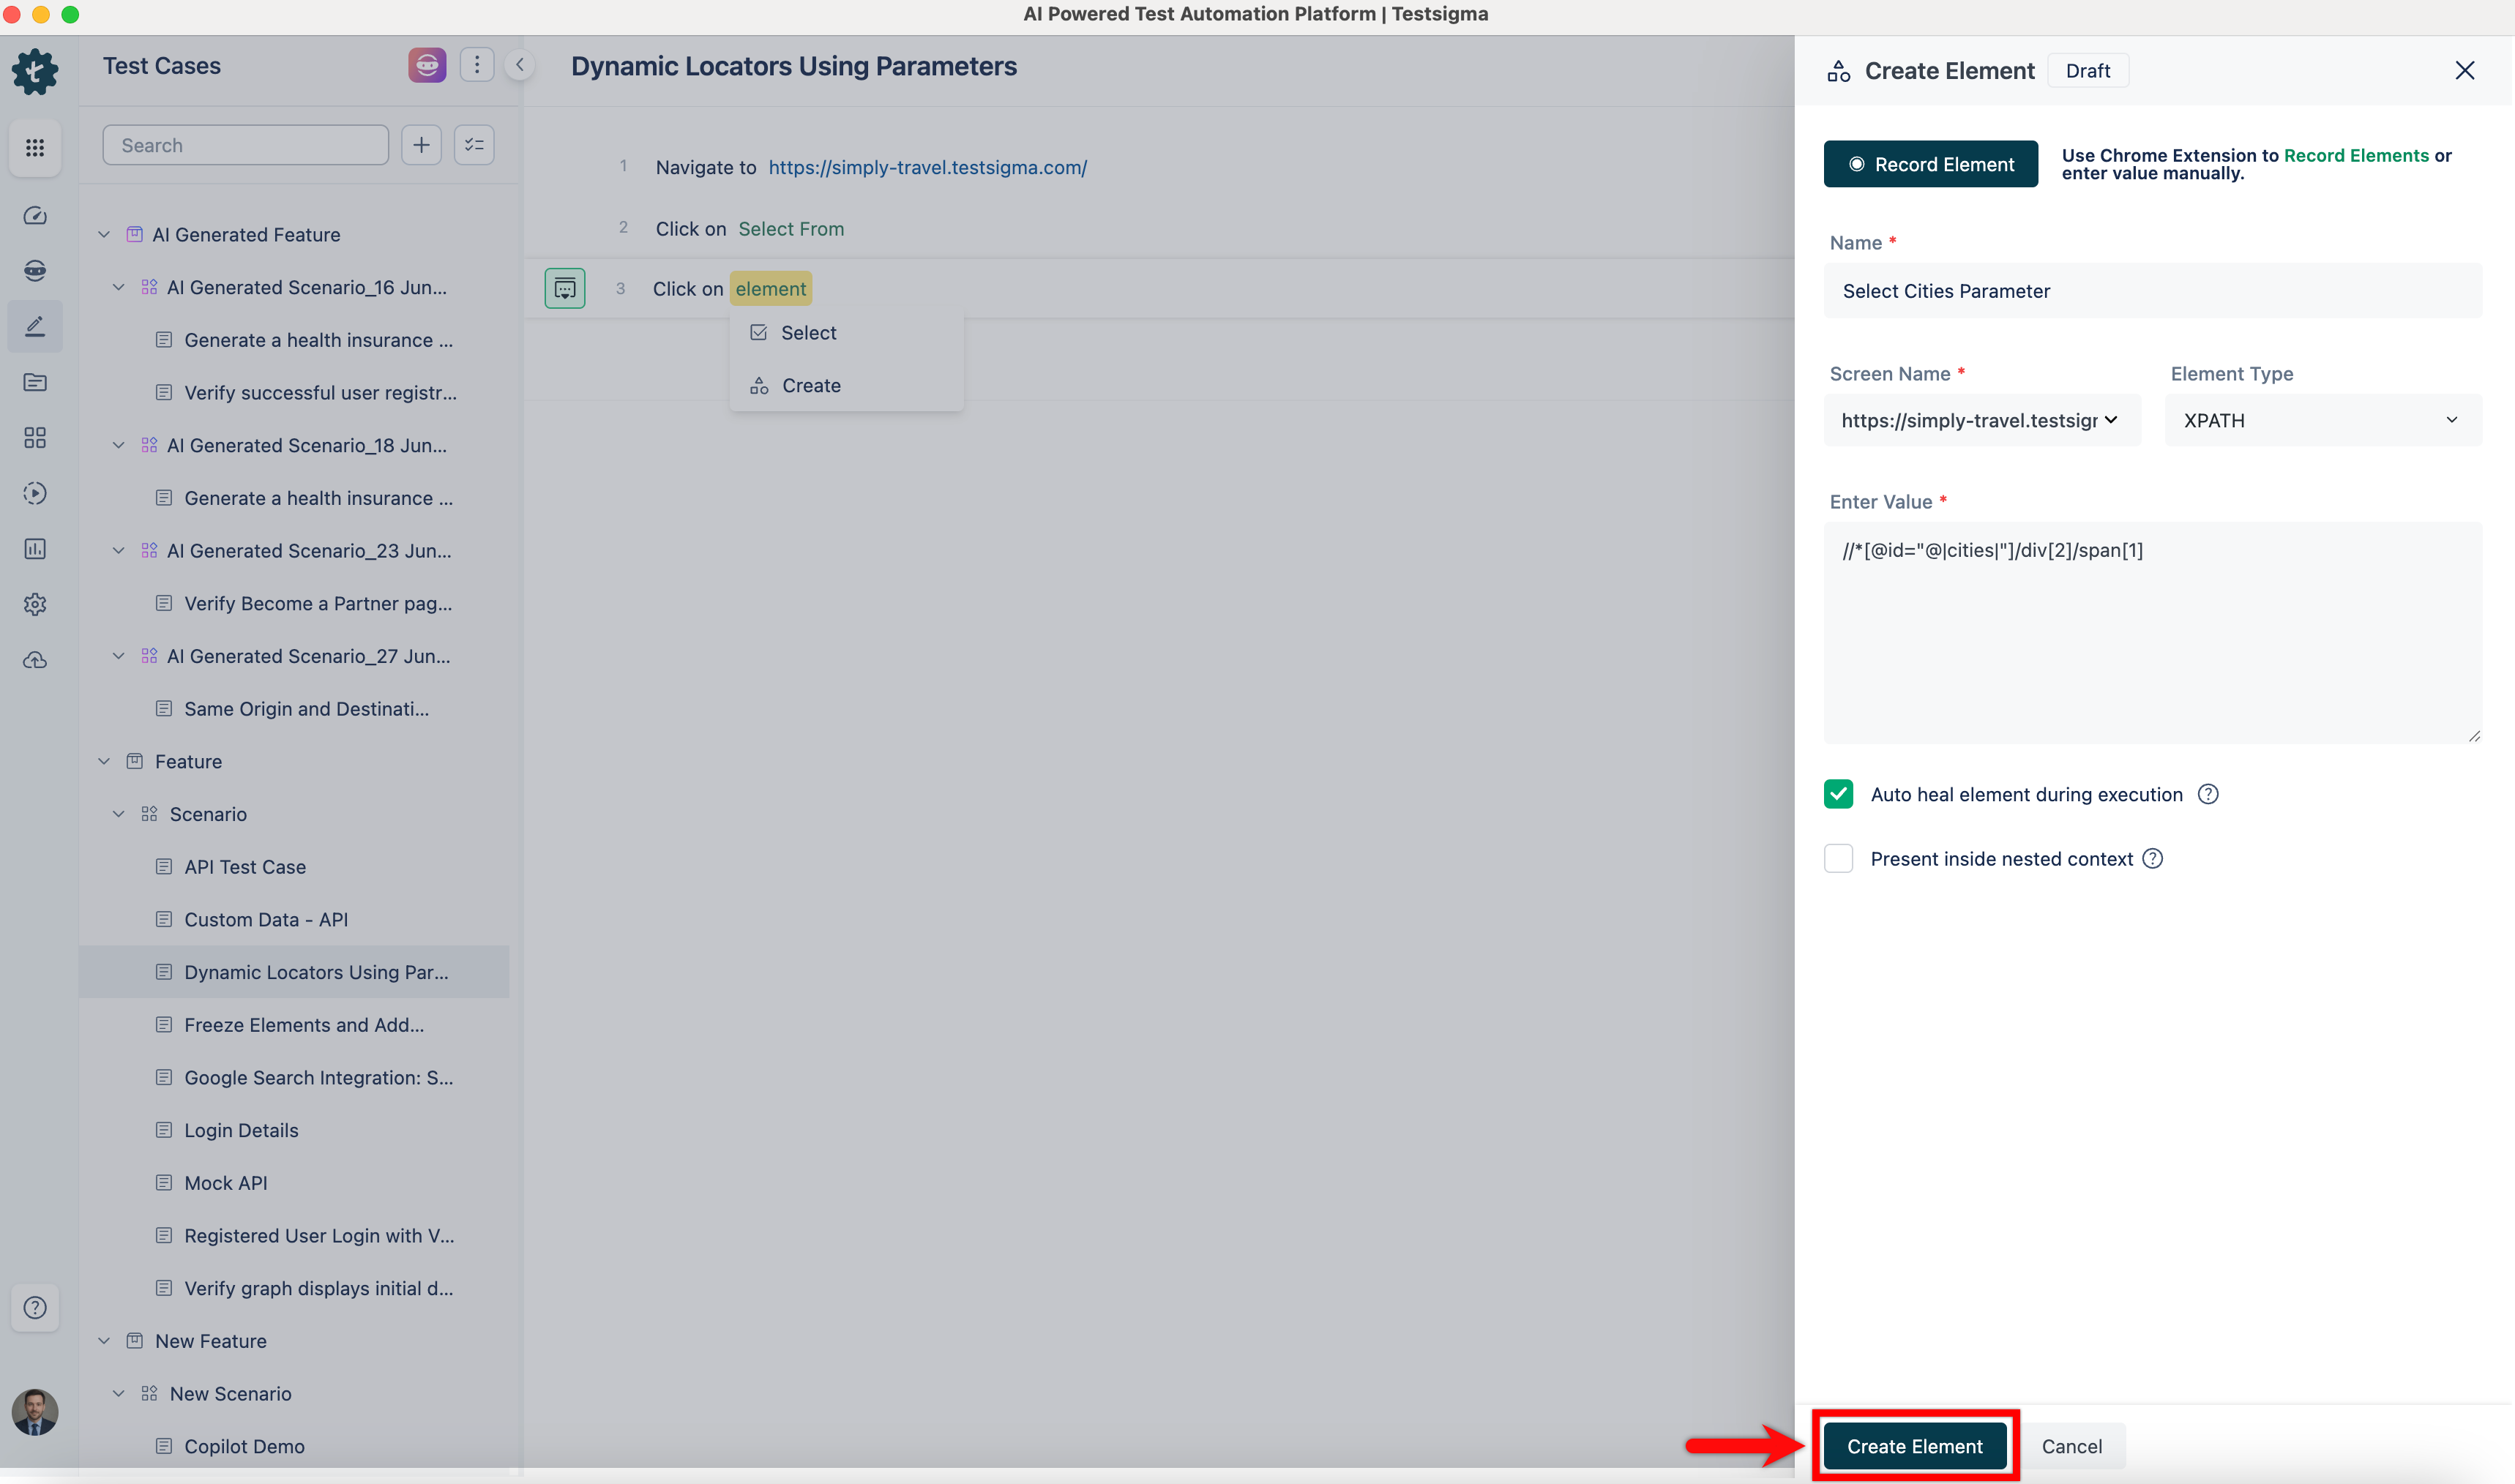Enable Present inside nested context checkbox
Image resolution: width=2515 pixels, height=1484 pixels.
coord(1838,858)
